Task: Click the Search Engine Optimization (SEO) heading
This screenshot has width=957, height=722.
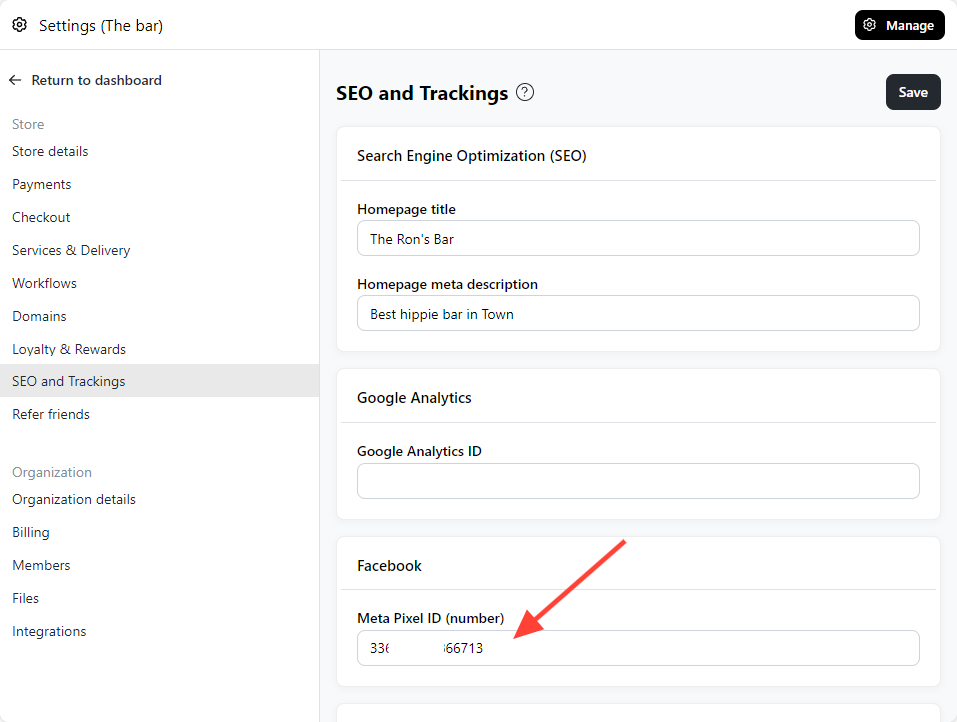Action: coord(471,156)
